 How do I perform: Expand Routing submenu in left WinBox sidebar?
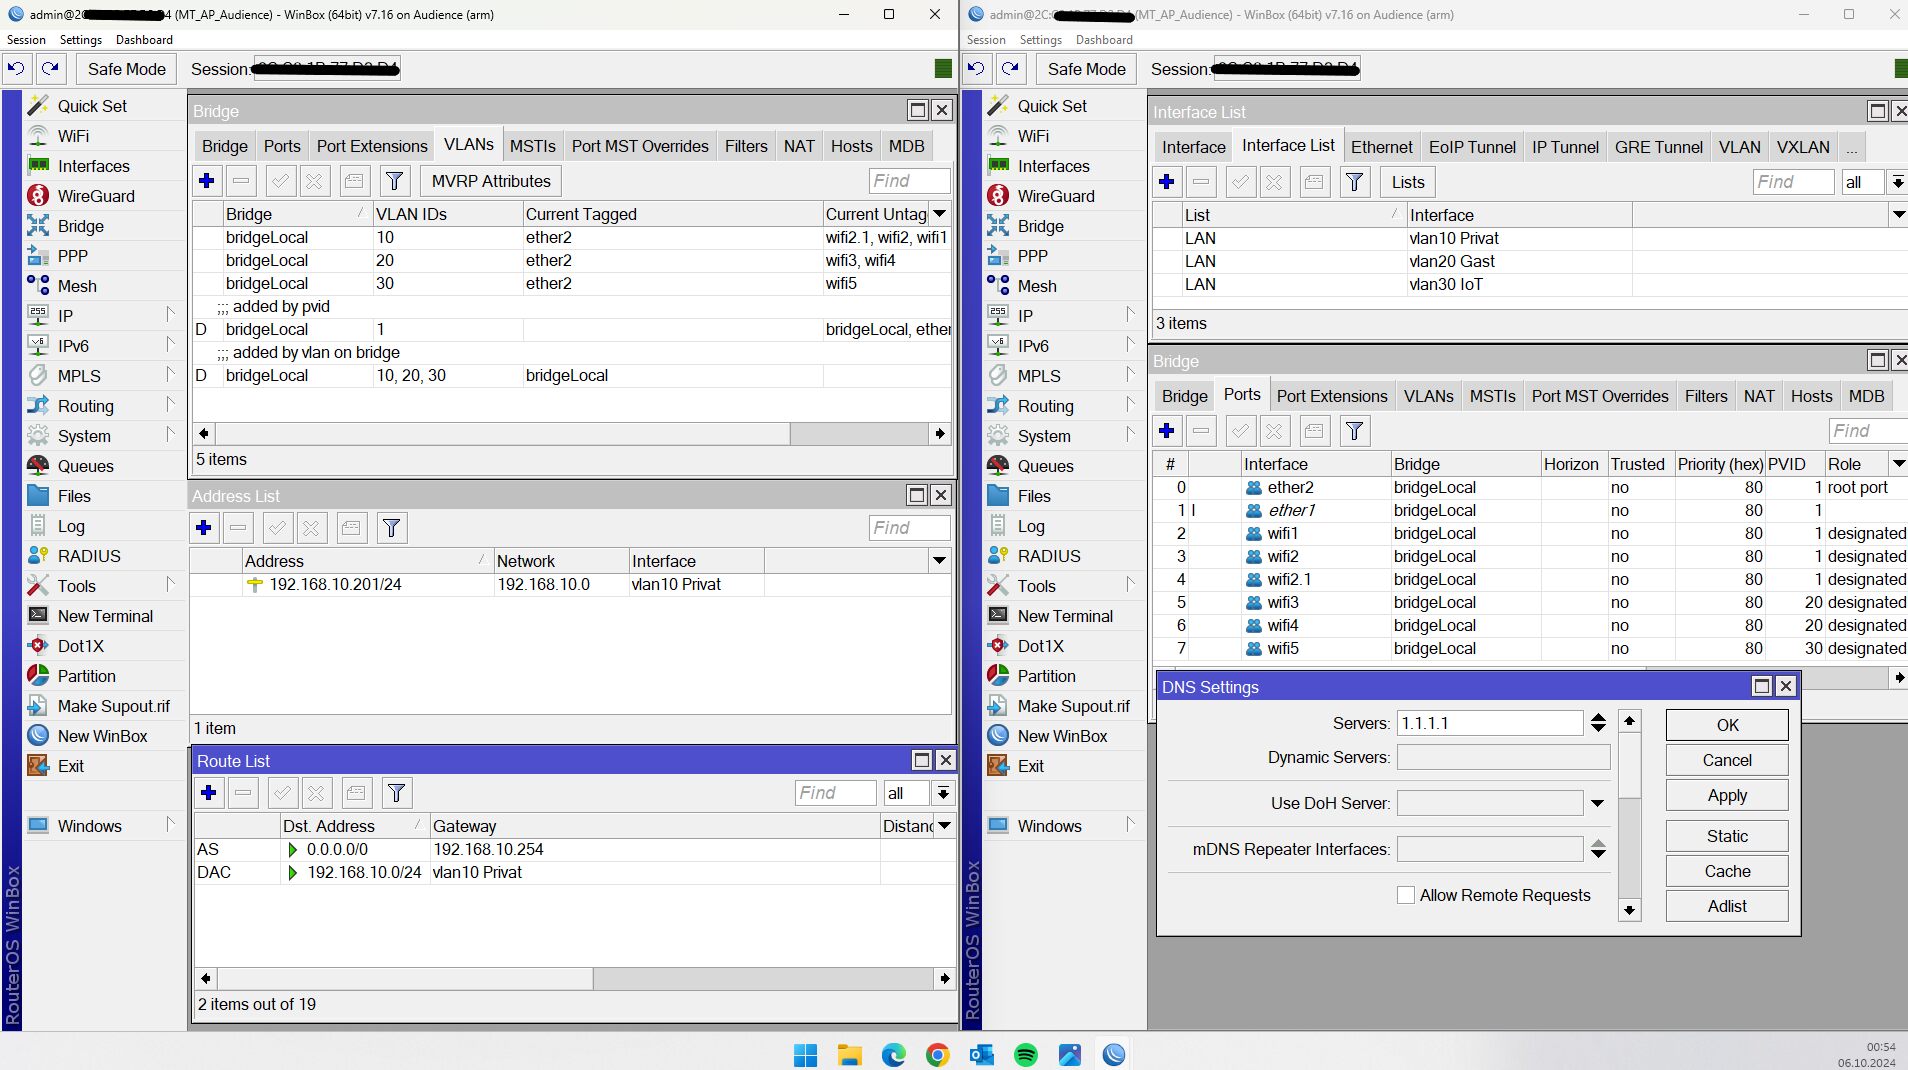[x=169, y=406]
